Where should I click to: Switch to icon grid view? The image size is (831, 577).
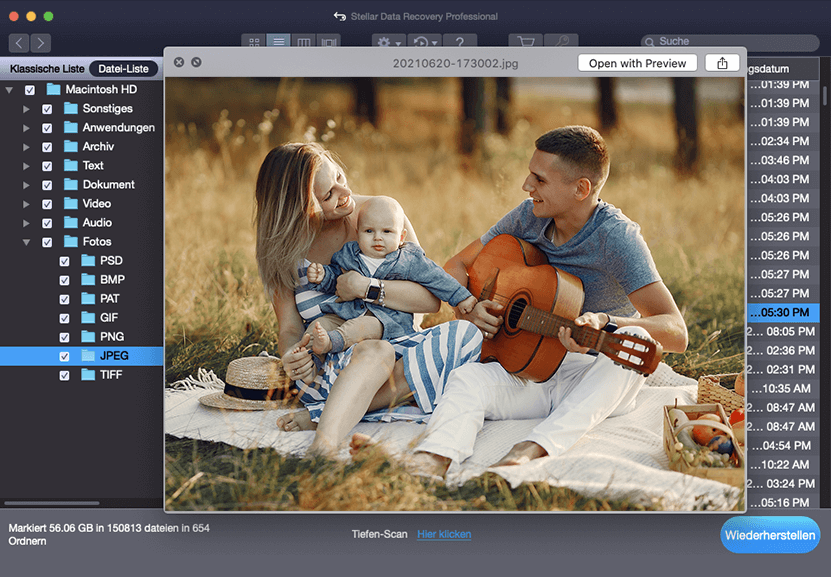click(x=254, y=43)
